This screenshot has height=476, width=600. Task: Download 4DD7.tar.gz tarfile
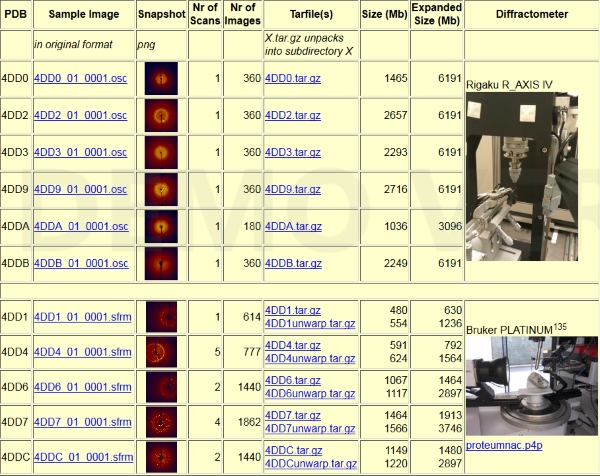(293, 416)
